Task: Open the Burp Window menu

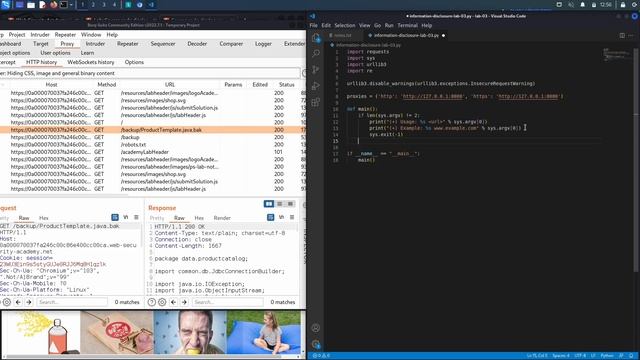Action: tap(91, 35)
